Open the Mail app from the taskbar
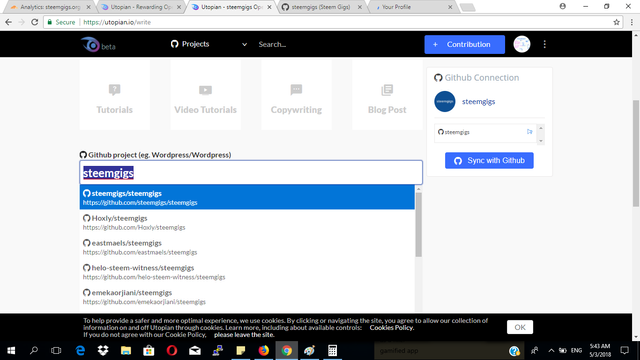 pos(195,350)
